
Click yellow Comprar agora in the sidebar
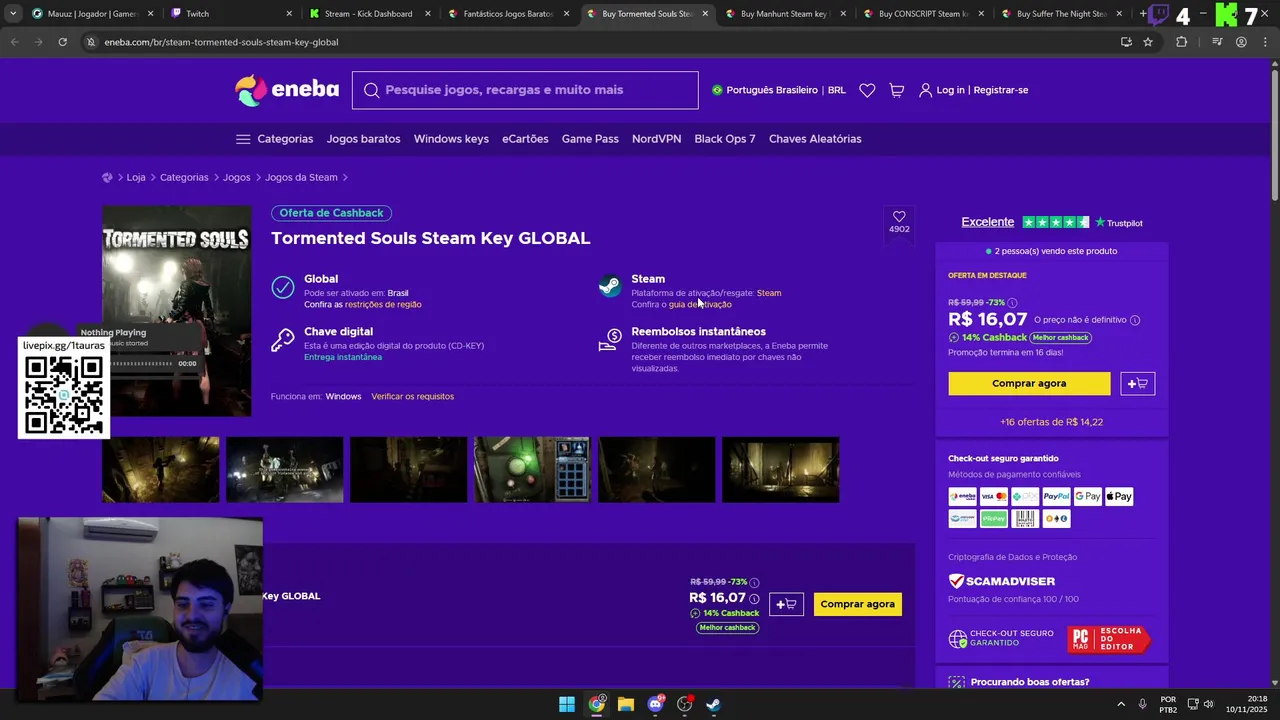[1029, 384]
